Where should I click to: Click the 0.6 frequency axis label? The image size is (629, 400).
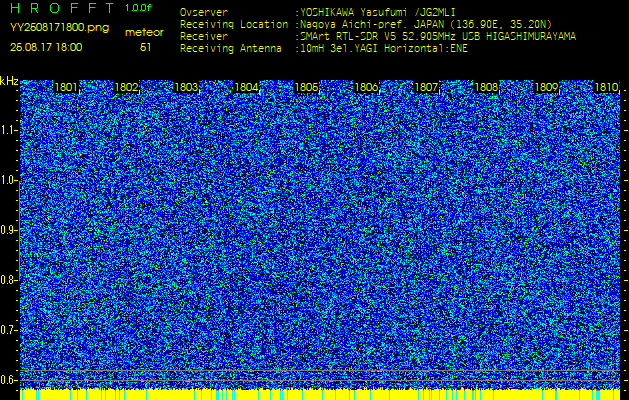[8, 380]
